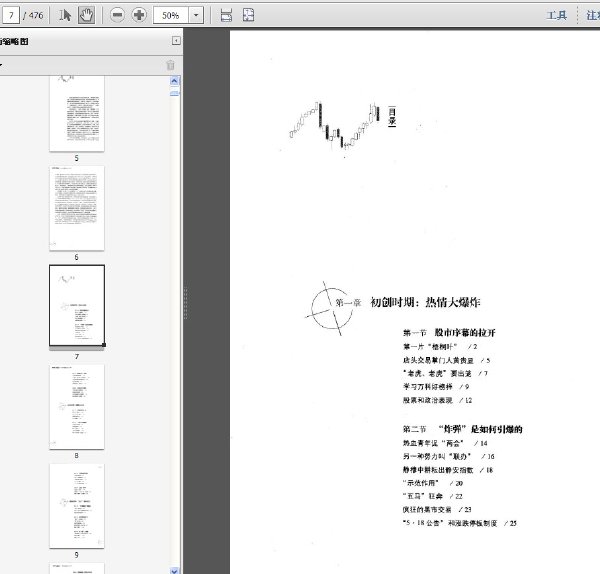
Task: Select page 9 thumbnail
Action: click(77, 506)
